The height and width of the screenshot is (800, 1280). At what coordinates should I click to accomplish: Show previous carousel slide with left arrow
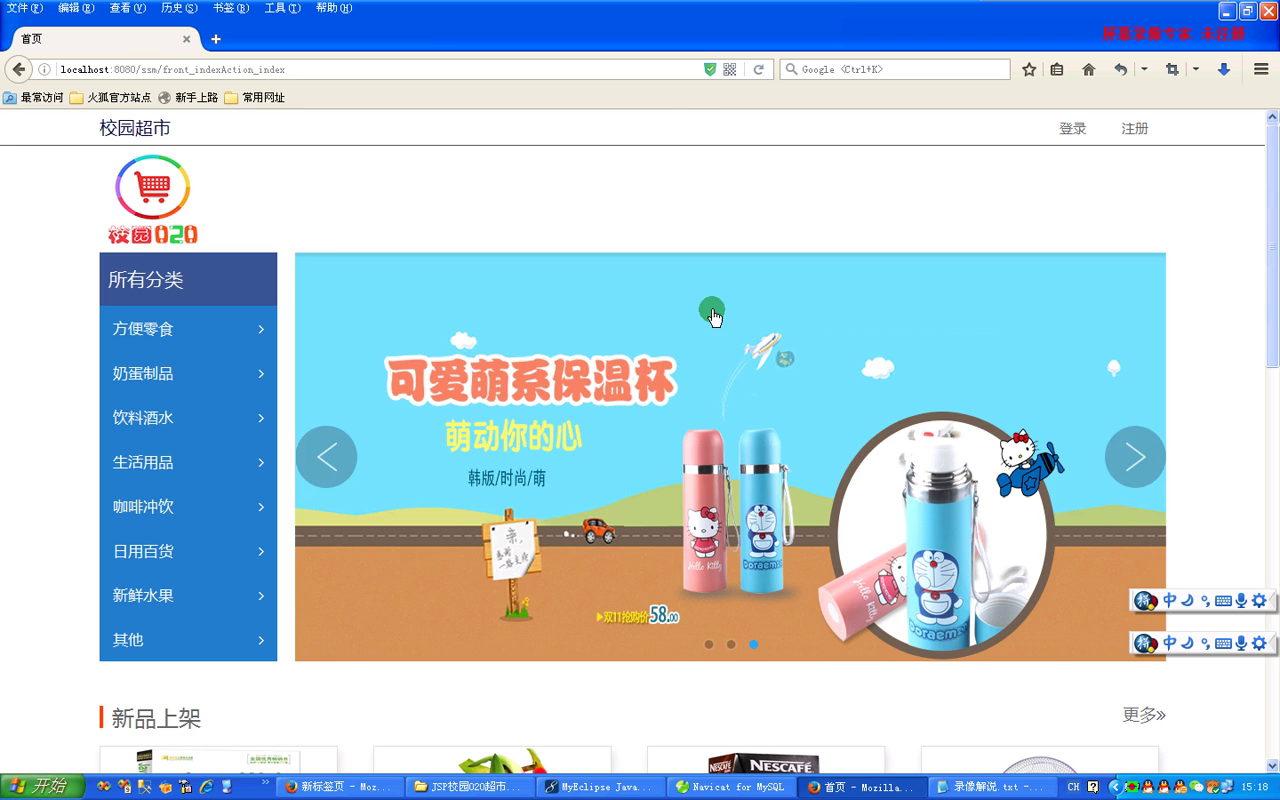click(326, 457)
